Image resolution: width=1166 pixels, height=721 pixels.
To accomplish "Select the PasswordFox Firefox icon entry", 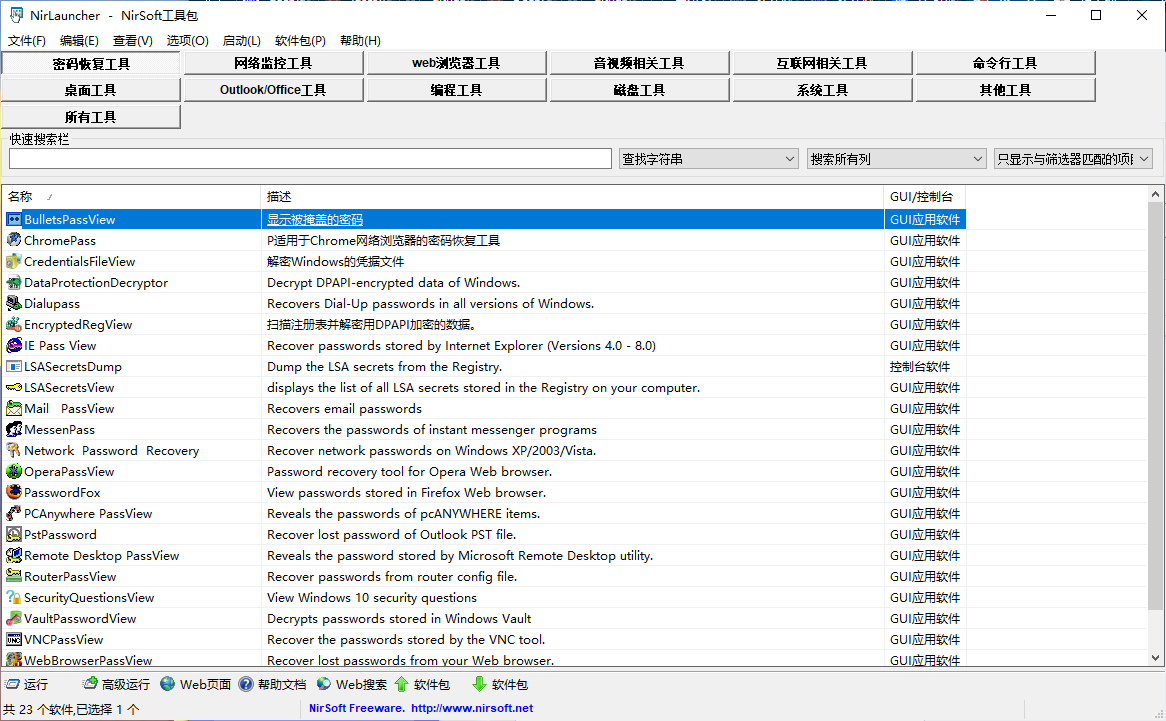I will point(14,493).
